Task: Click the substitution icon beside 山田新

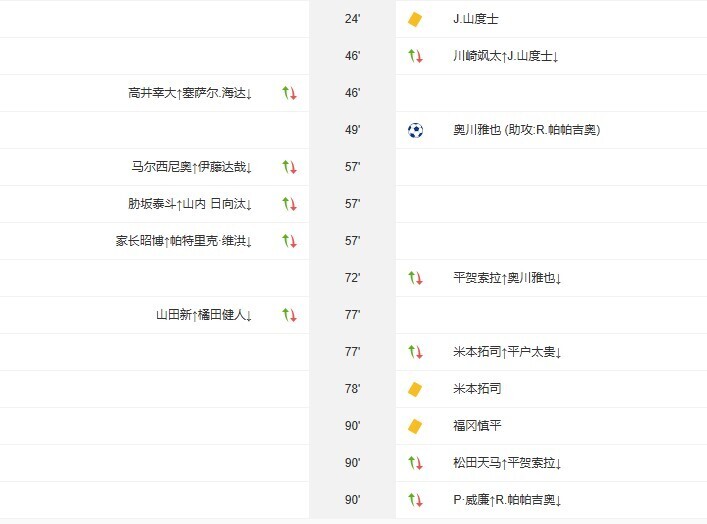Action: (x=290, y=315)
